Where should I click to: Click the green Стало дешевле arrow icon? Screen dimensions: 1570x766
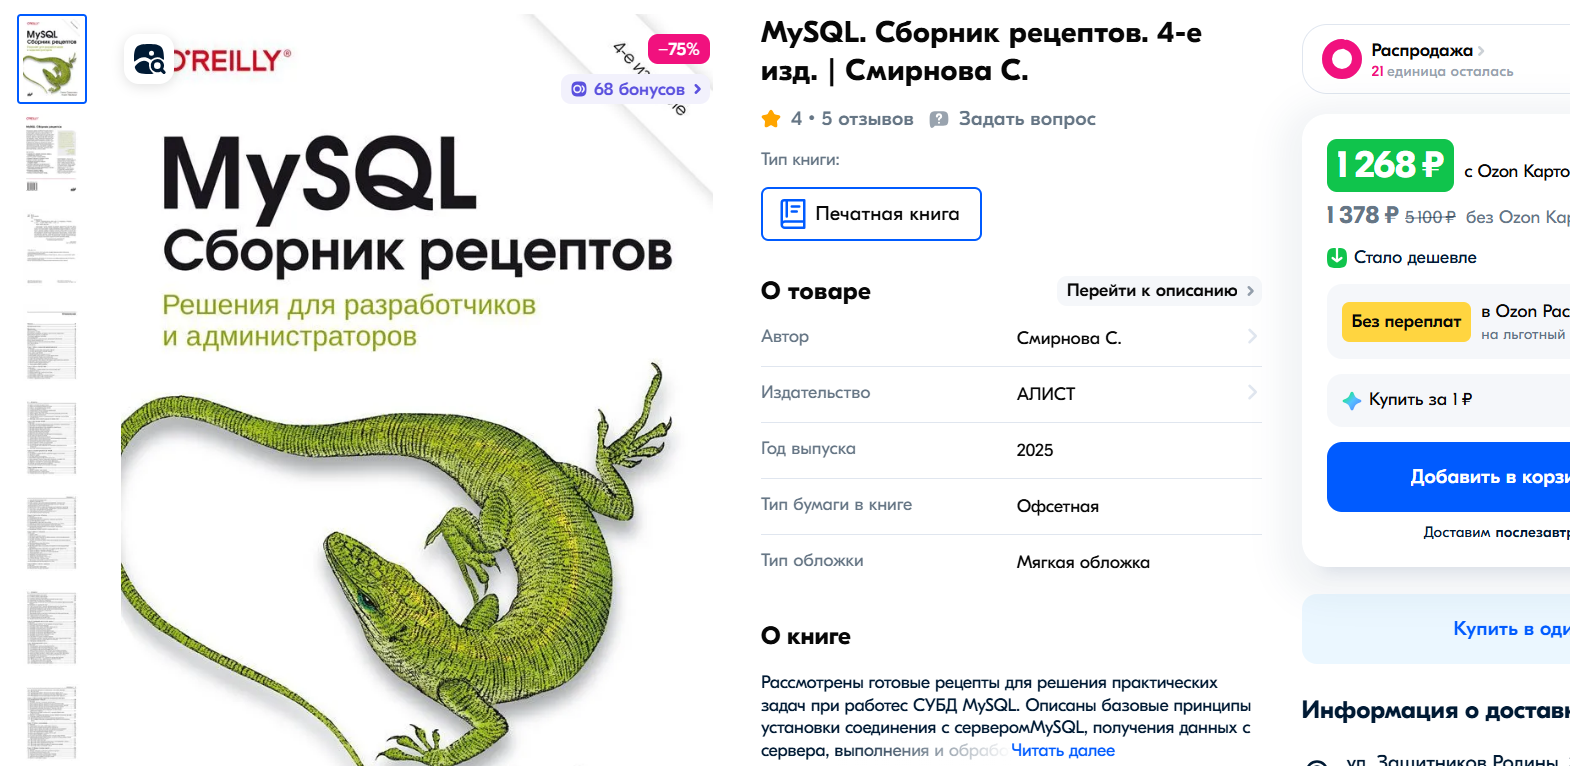(1336, 257)
